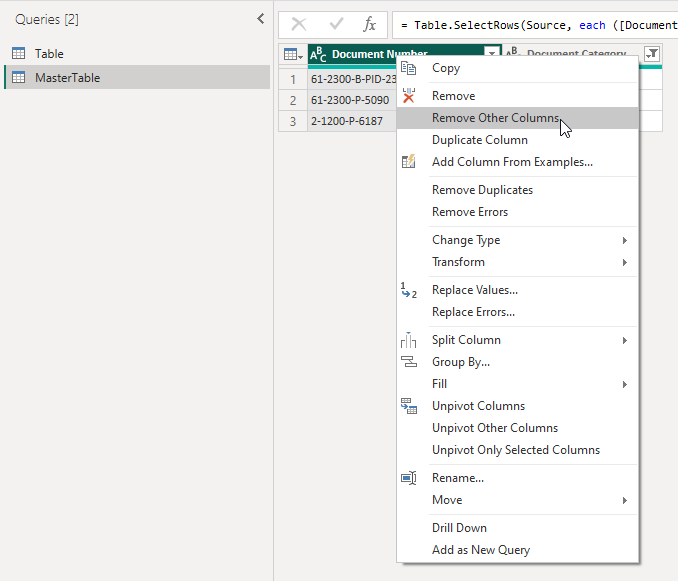Cancel formula edit with the X icon
This screenshot has width=678, height=581.
(x=299, y=24)
